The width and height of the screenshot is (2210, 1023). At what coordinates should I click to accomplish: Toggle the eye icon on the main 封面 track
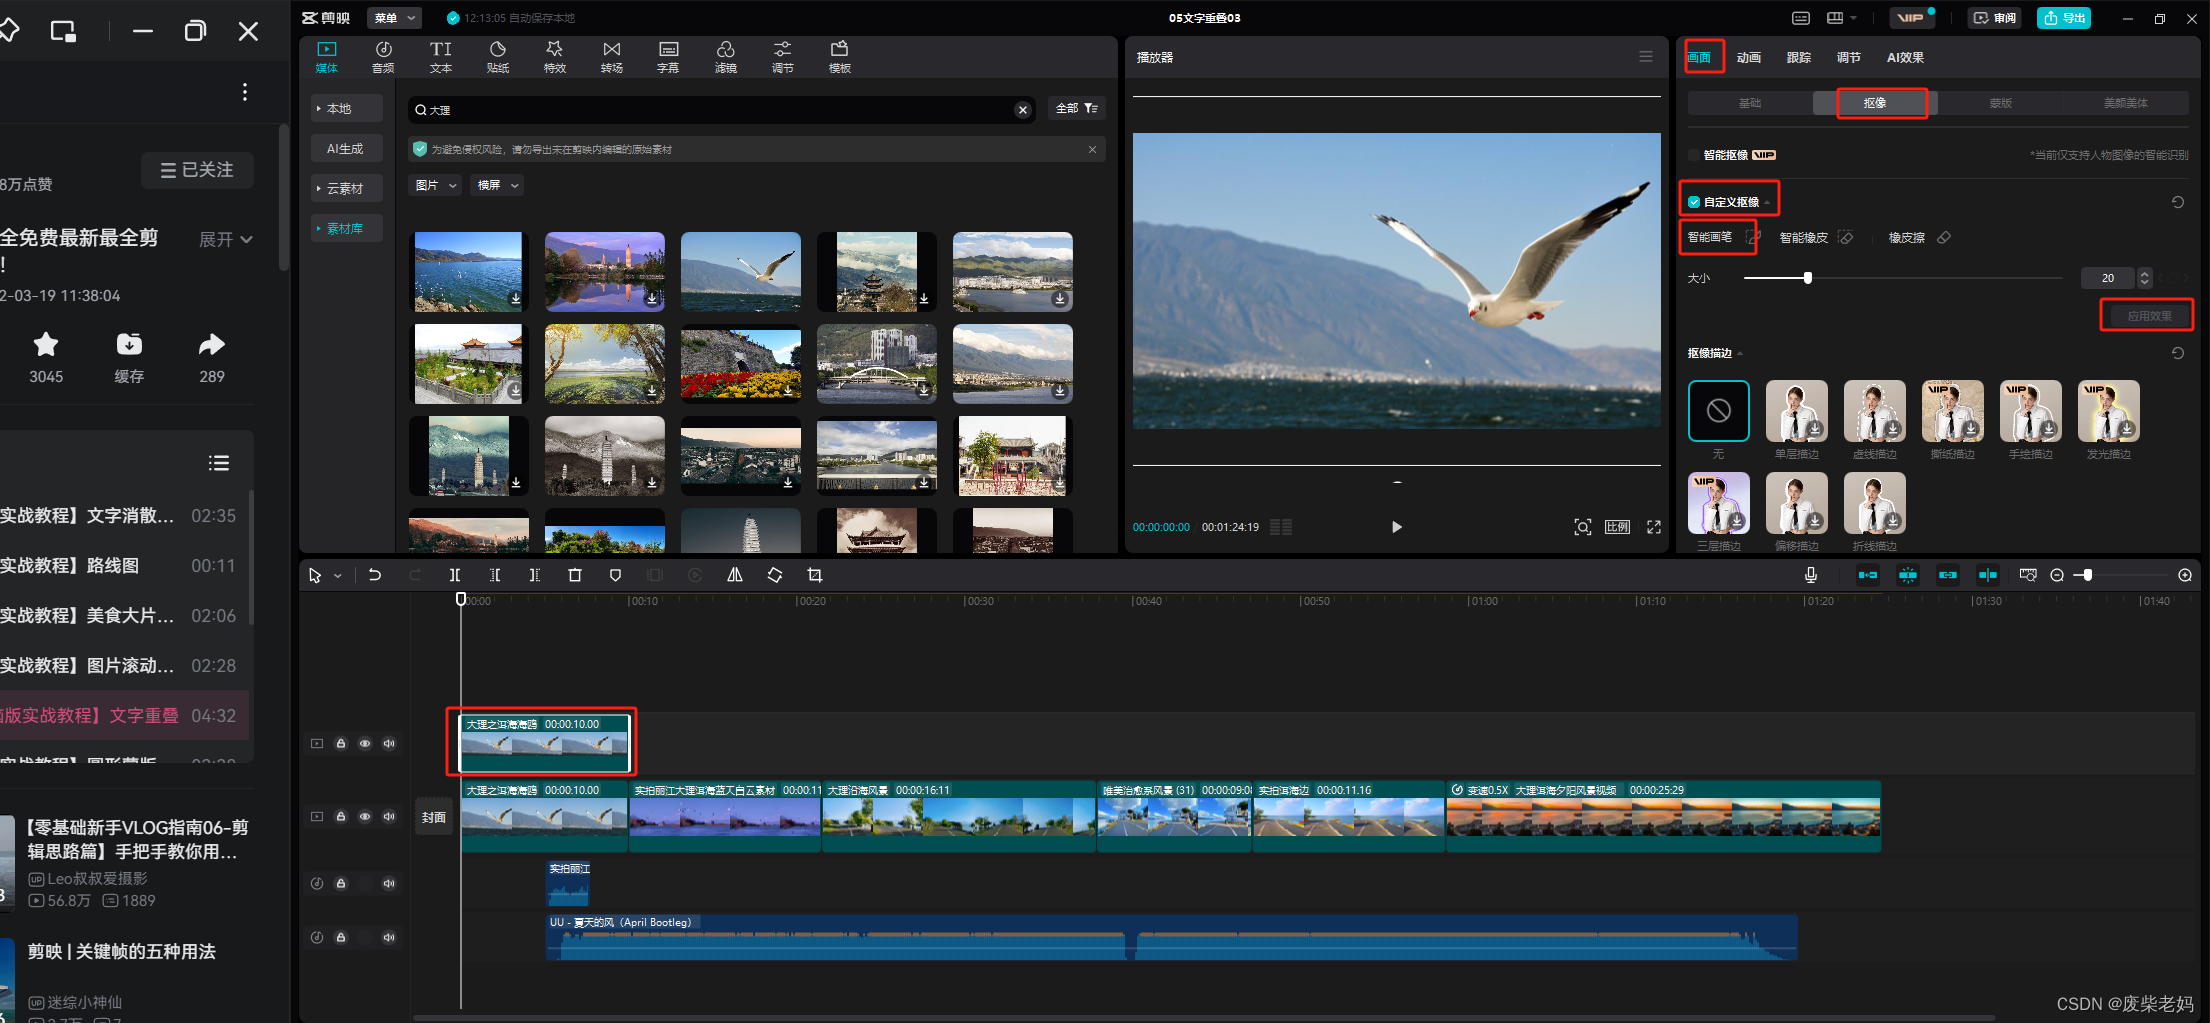tap(365, 816)
